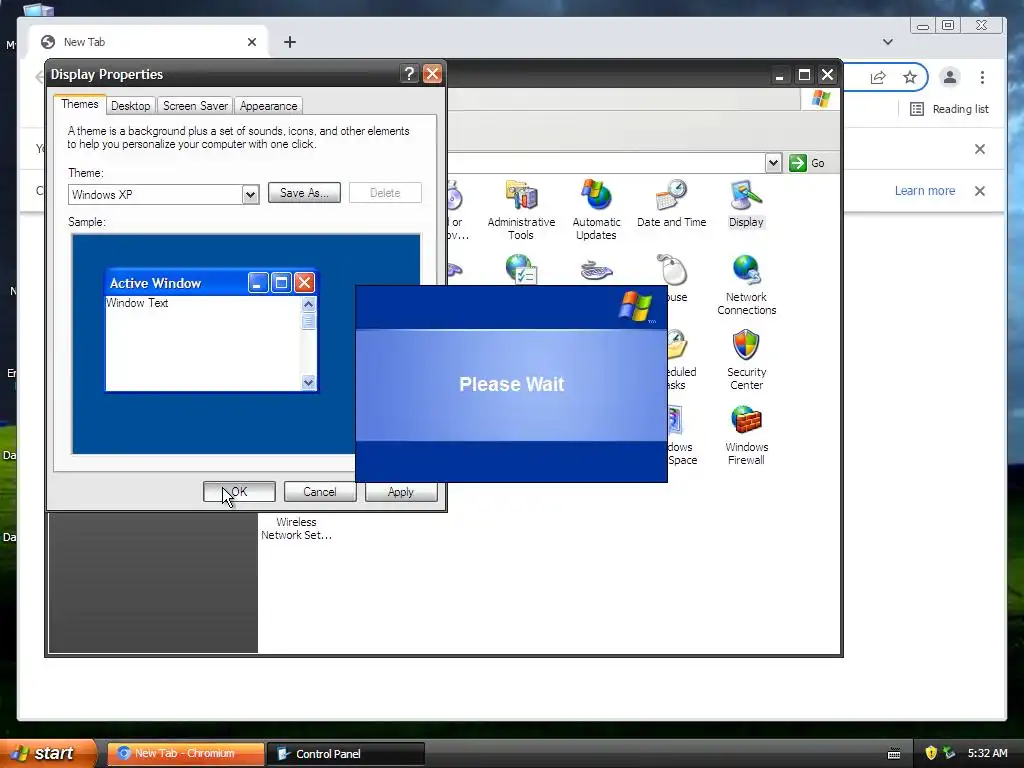Close the New Tab tab
The width and height of the screenshot is (1024, 768).
[x=252, y=42]
